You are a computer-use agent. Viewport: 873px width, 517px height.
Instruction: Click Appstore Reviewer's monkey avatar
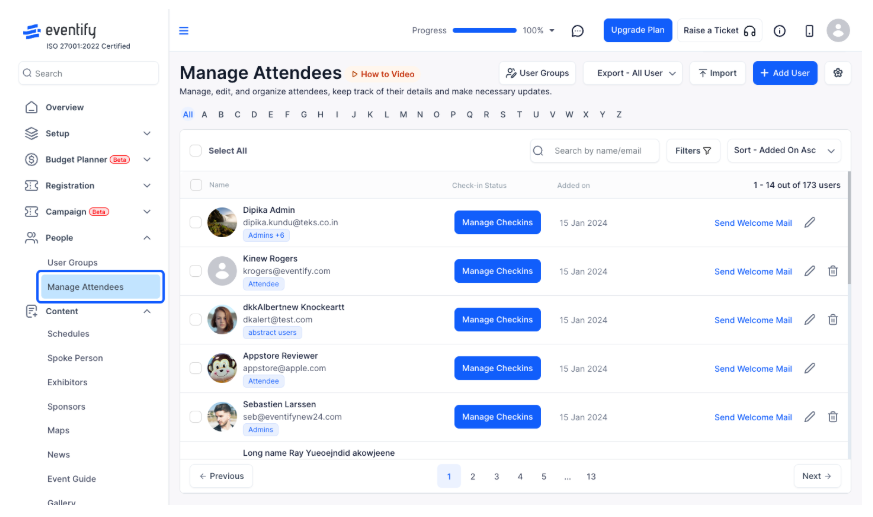[x=222, y=368]
